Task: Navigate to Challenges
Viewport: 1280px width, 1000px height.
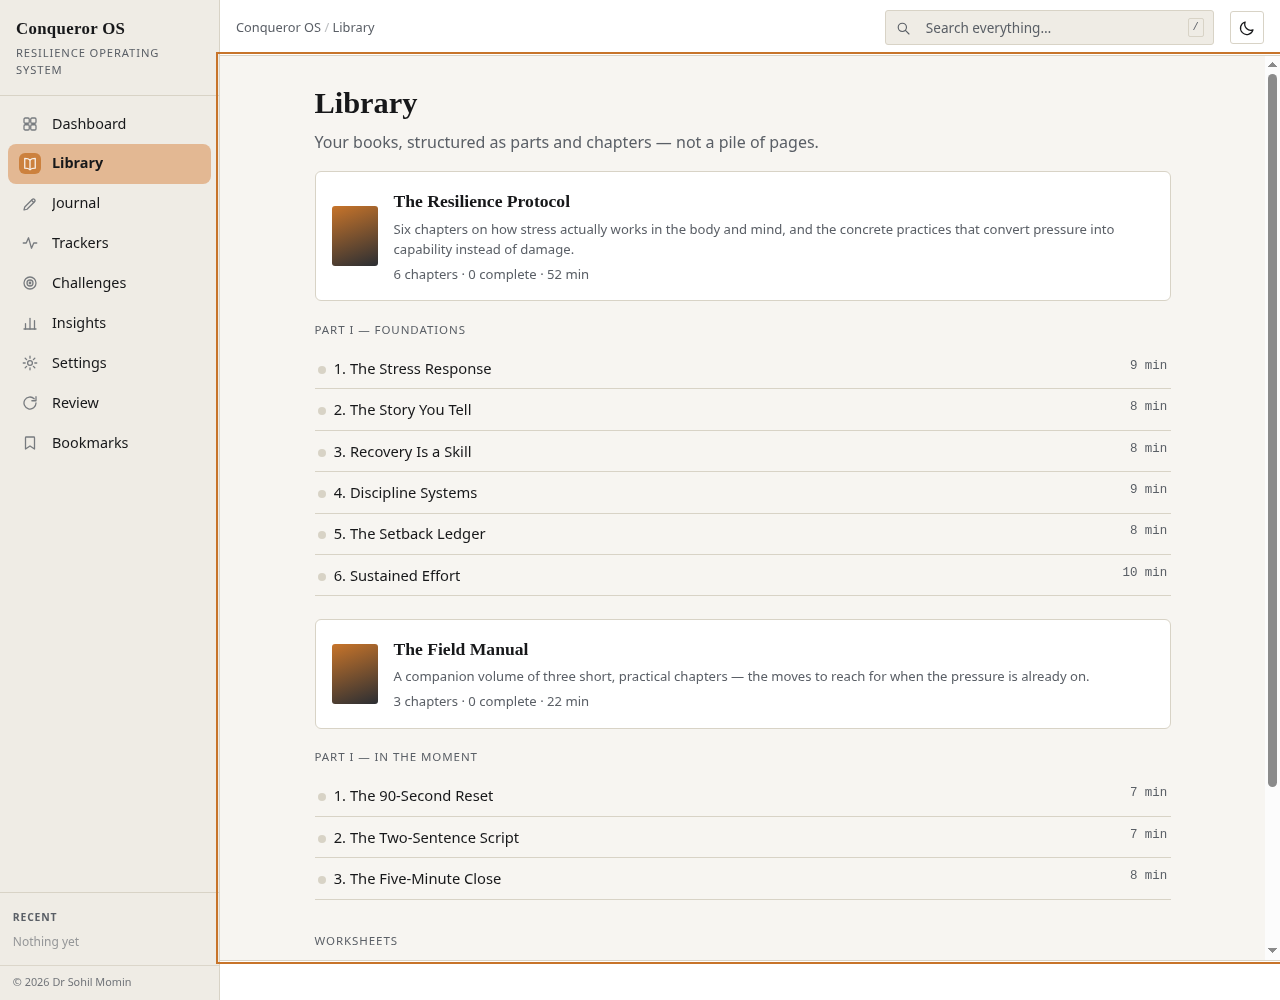Action: coord(109,283)
